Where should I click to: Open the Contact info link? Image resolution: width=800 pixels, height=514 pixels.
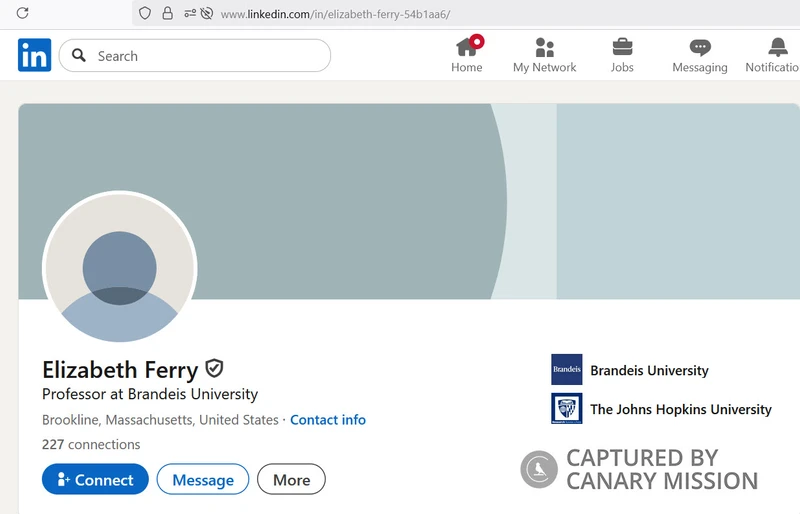click(x=328, y=420)
